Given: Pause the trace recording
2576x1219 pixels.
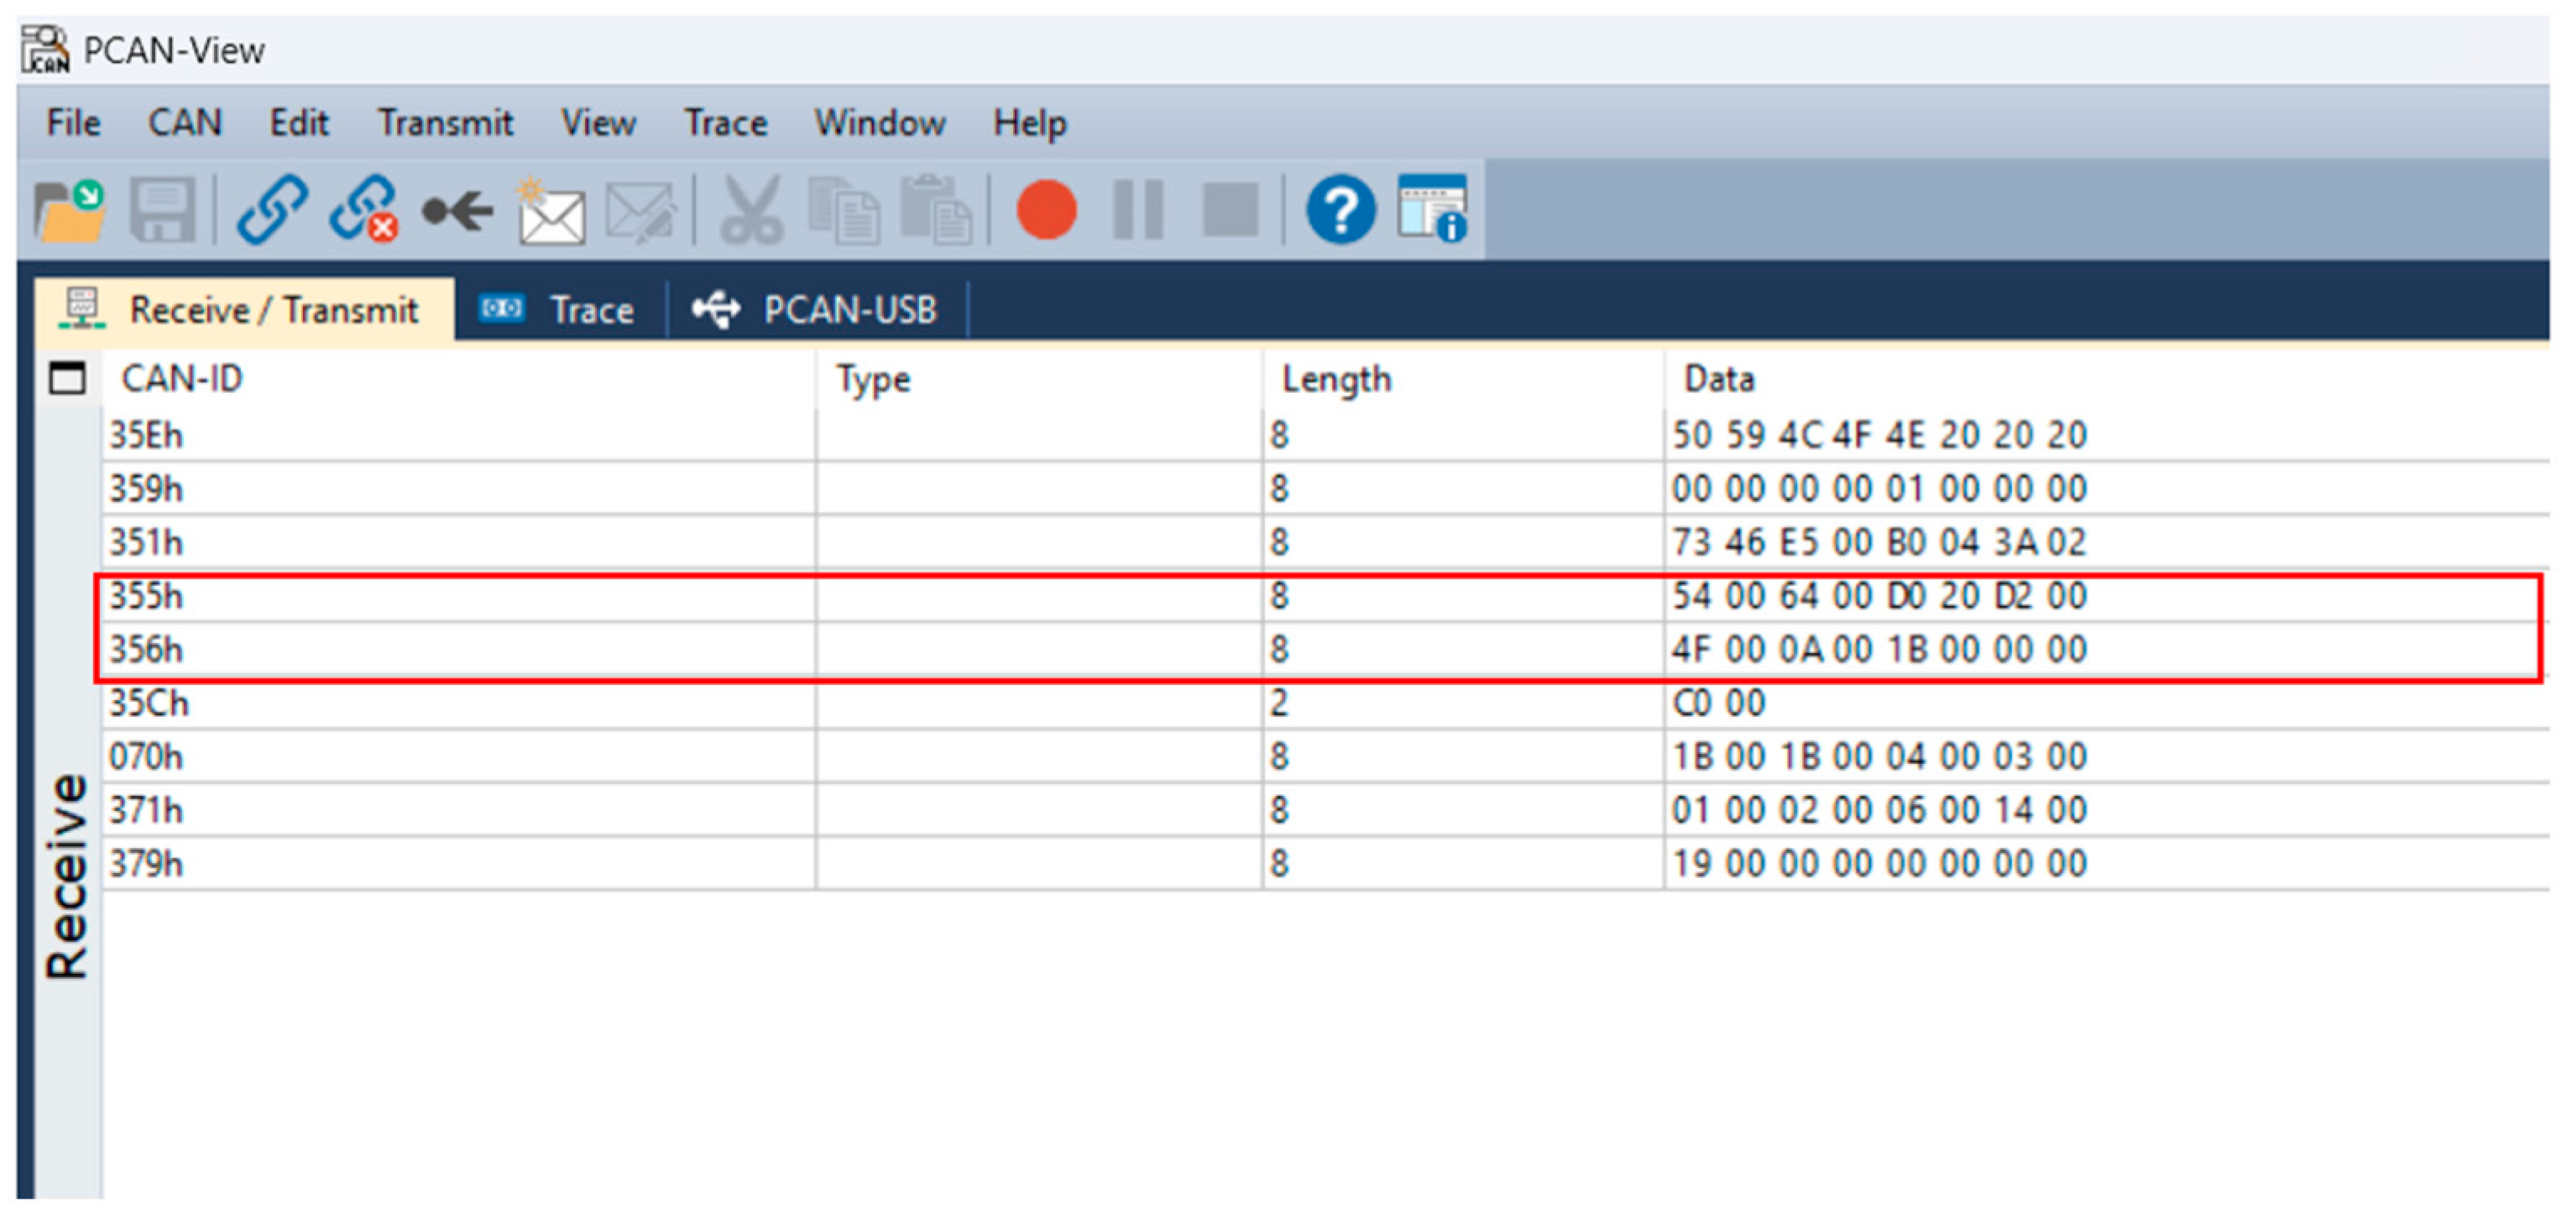Looking at the screenshot, I should [1138, 210].
